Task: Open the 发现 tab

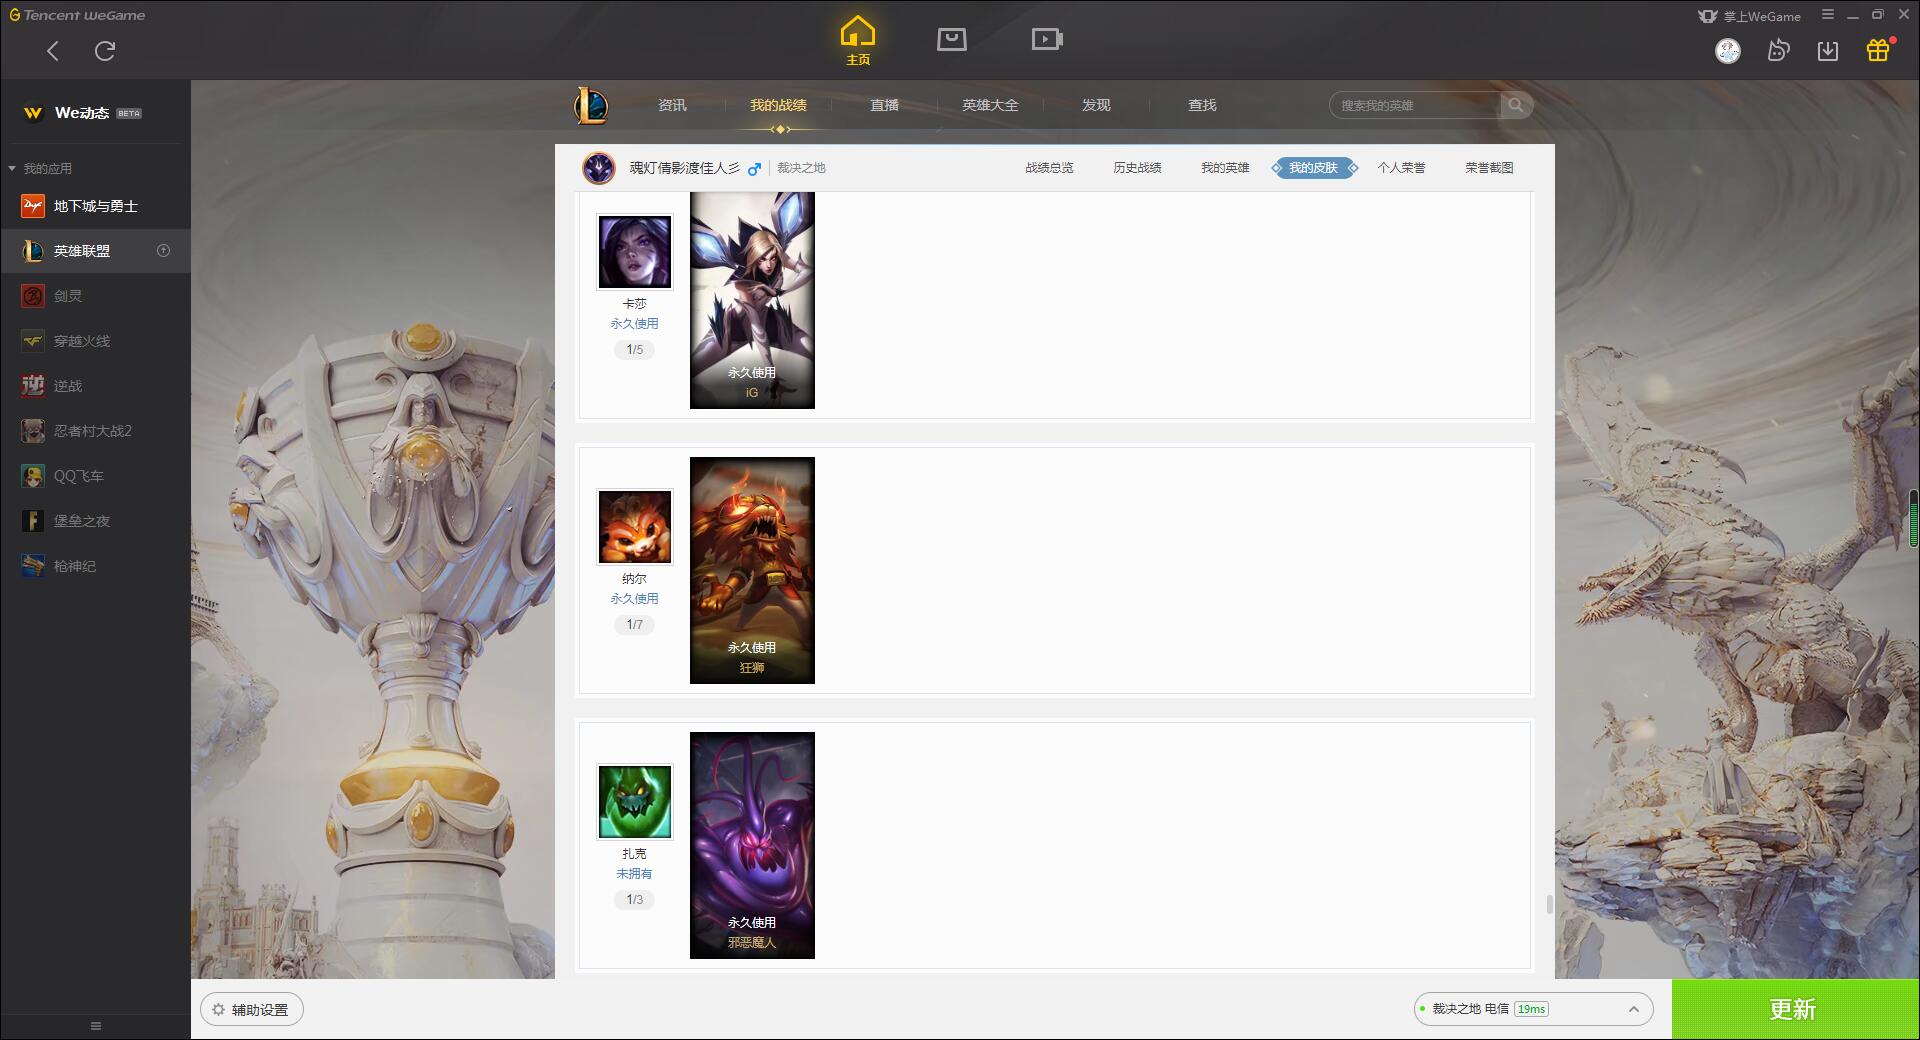Action: pos(1096,105)
